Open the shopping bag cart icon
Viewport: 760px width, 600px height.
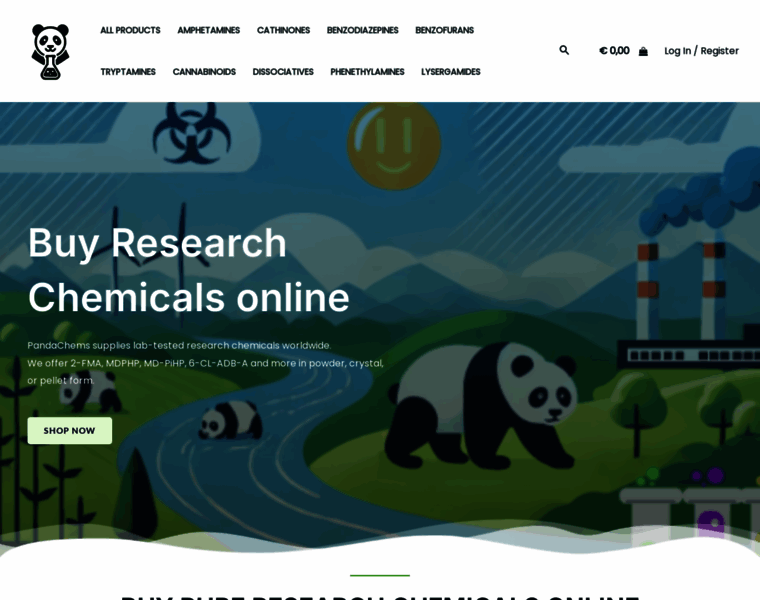643,51
